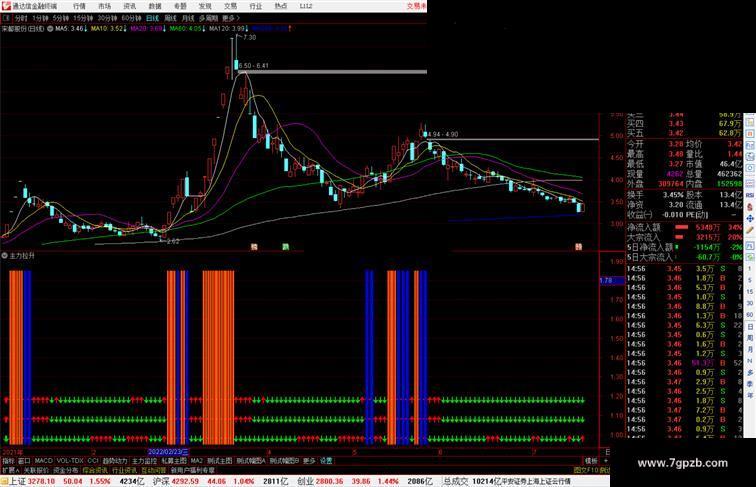Open indicator 设置
Viewport: 756px width, 487px height.
pos(326,461)
